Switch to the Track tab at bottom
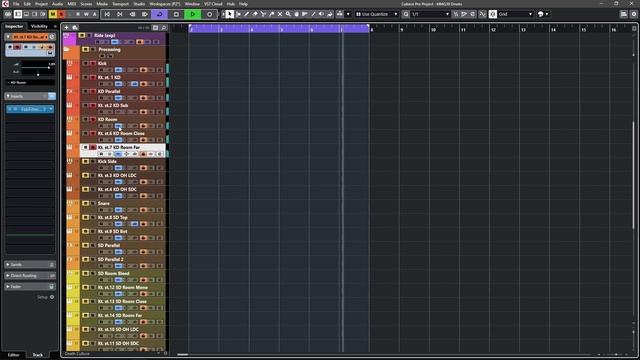 [38, 355]
